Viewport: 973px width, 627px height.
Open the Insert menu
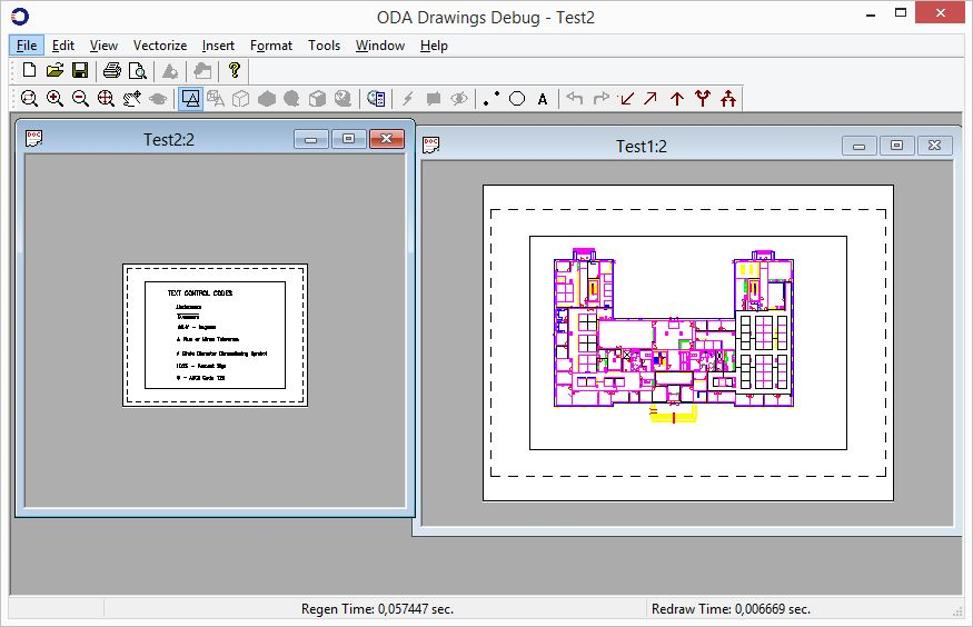pyautogui.click(x=218, y=45)
